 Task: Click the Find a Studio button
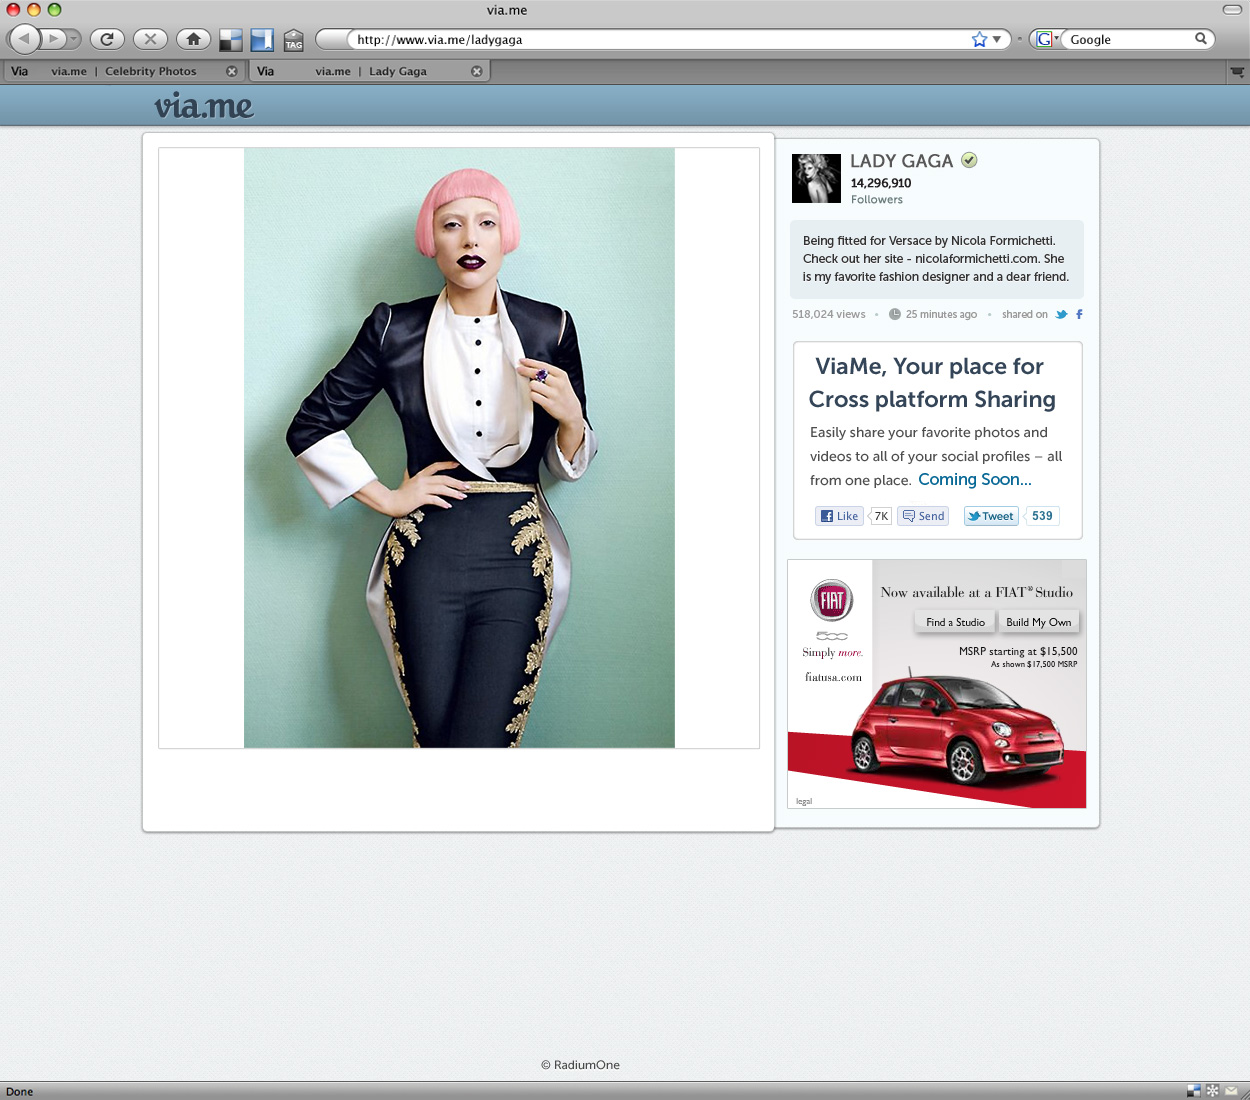[x=955, y=622]
